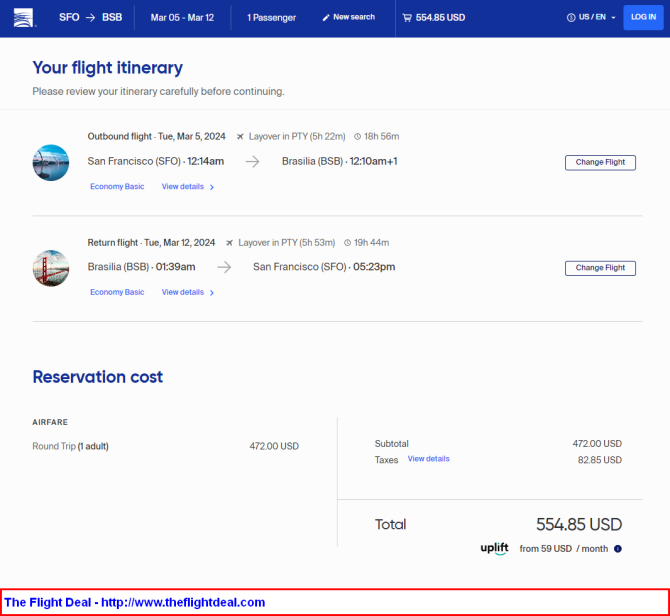Click the return layover airplane icon
Screen dimensions: 670x616
229,243
